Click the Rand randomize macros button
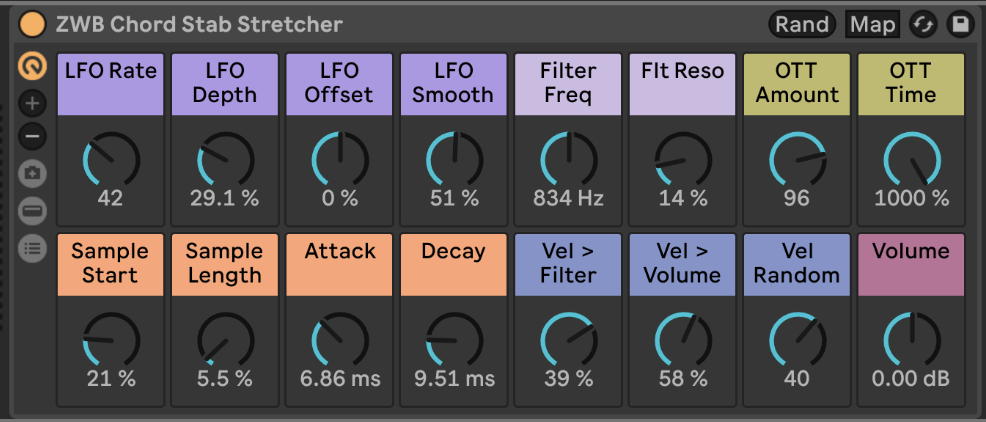The image size is (986, 422). 802,24
